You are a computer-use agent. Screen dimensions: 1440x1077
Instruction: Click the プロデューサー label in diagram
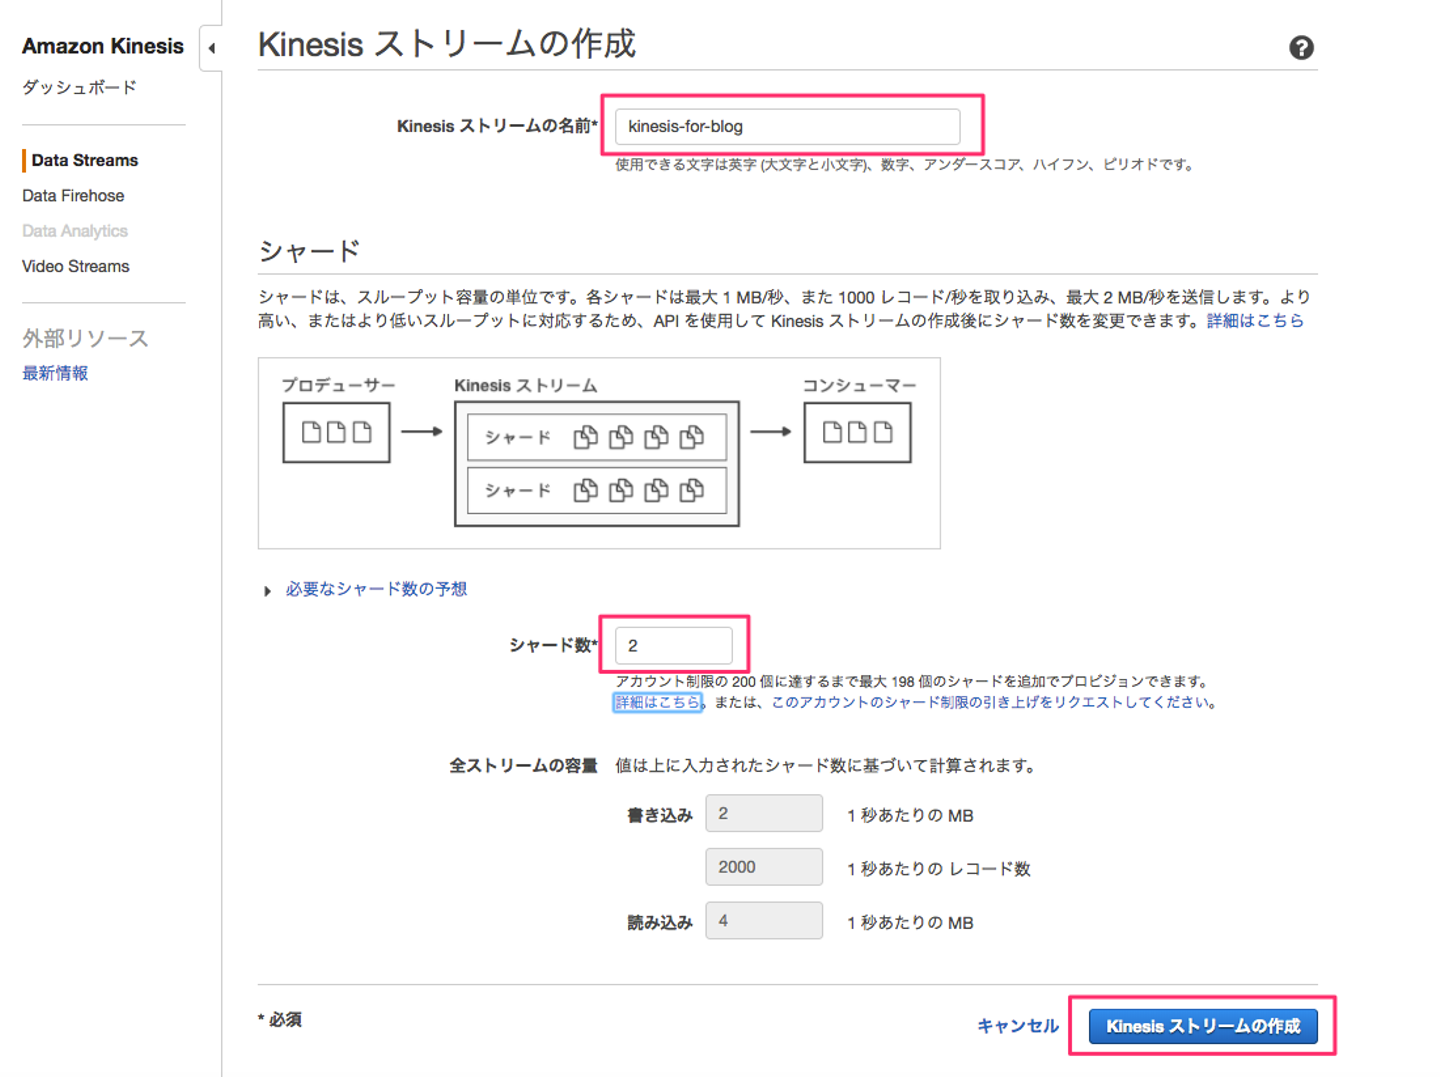pos(338,385)
